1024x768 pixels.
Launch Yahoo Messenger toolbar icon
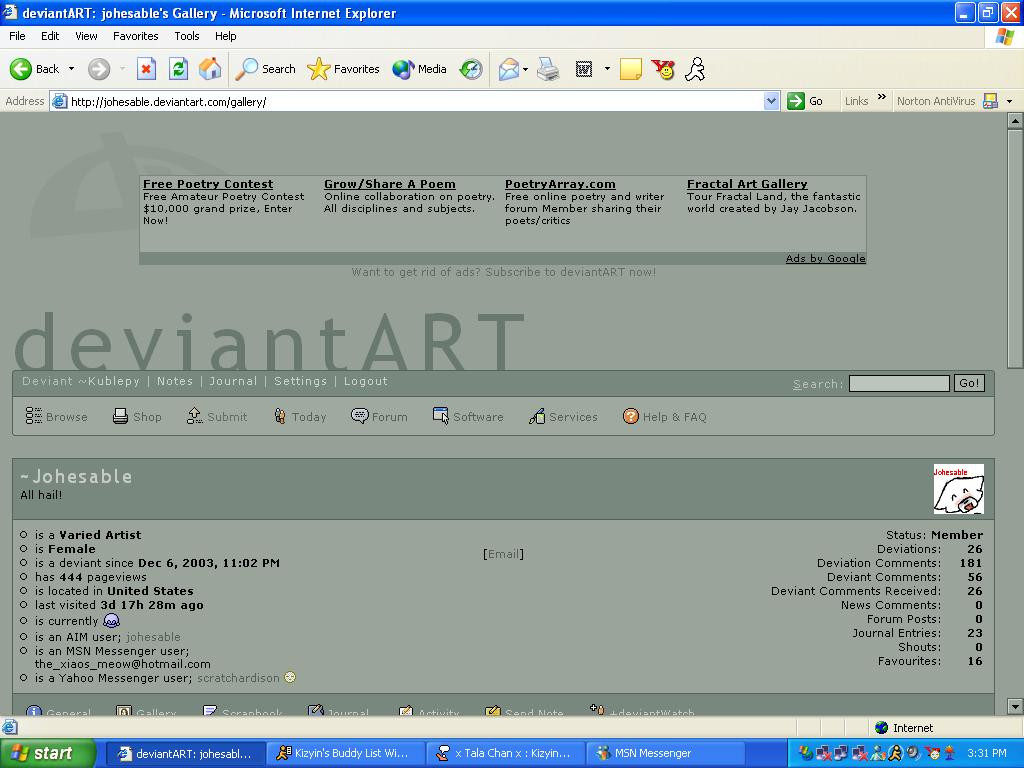pyautogui.click(x=663, y=69)
